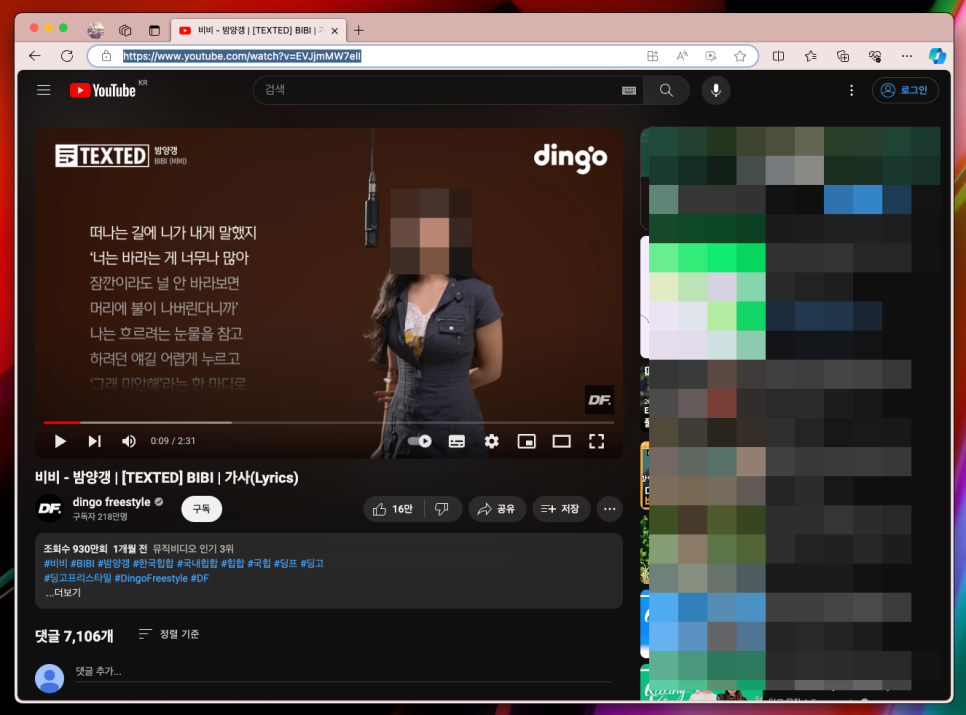Open the app available icon in address bar
The image size is (966, 715).
coord(652,56)
